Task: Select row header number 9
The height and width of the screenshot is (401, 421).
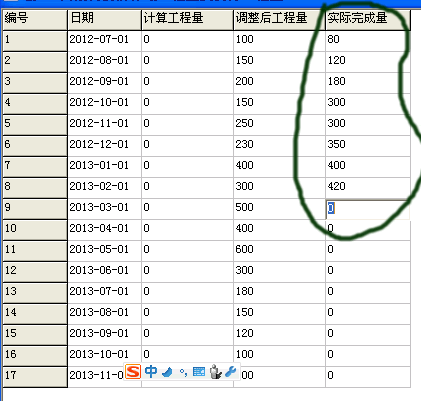Action: tap(35, 209)
